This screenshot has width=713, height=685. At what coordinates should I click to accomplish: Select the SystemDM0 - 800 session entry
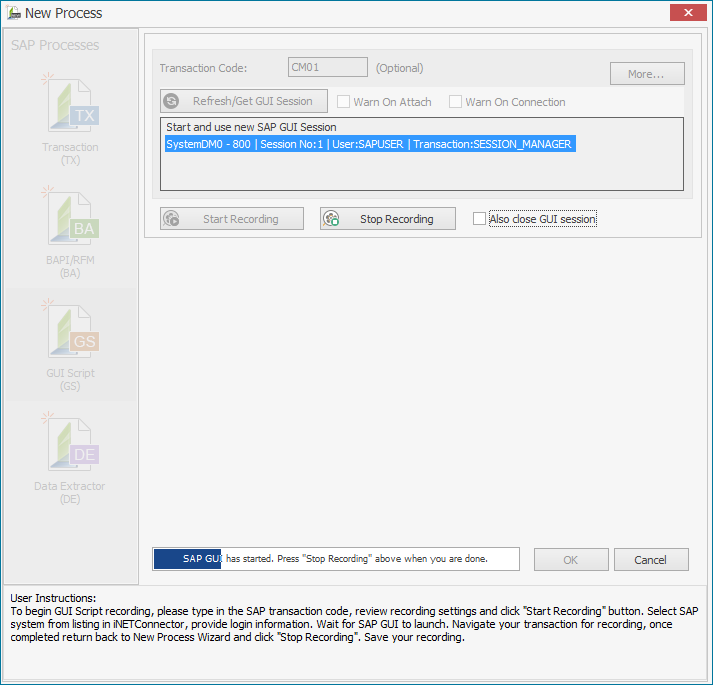coord(368,144)
